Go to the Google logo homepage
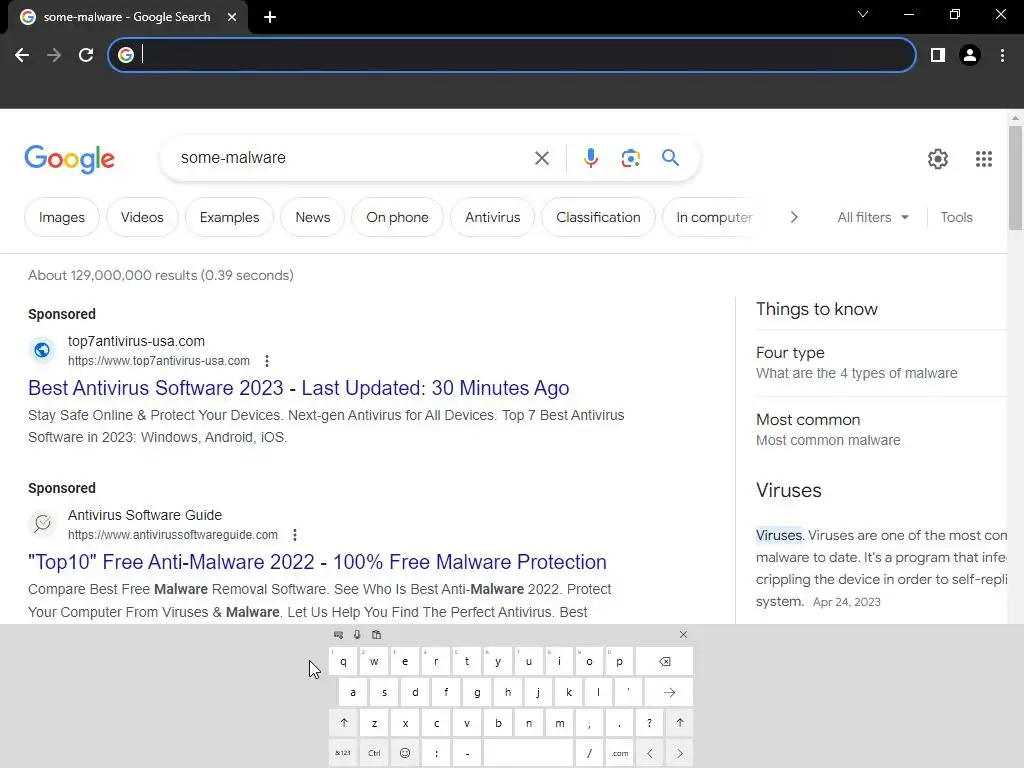This screenshot has width=1024, height=768. tap(69, 159)
